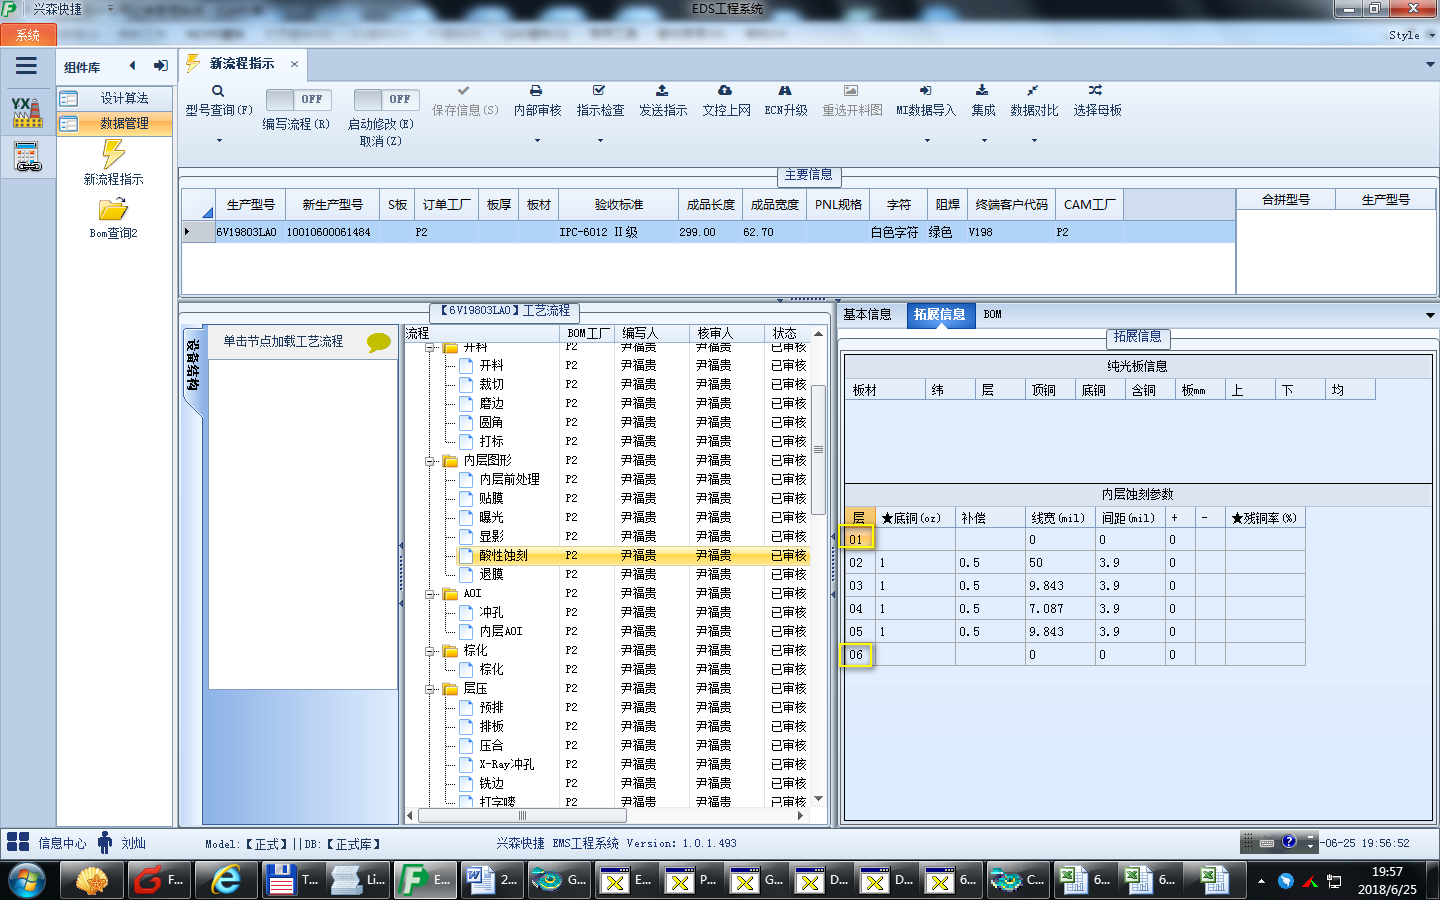Collapse 组件库 panel with left arrow

click(132, 66)
